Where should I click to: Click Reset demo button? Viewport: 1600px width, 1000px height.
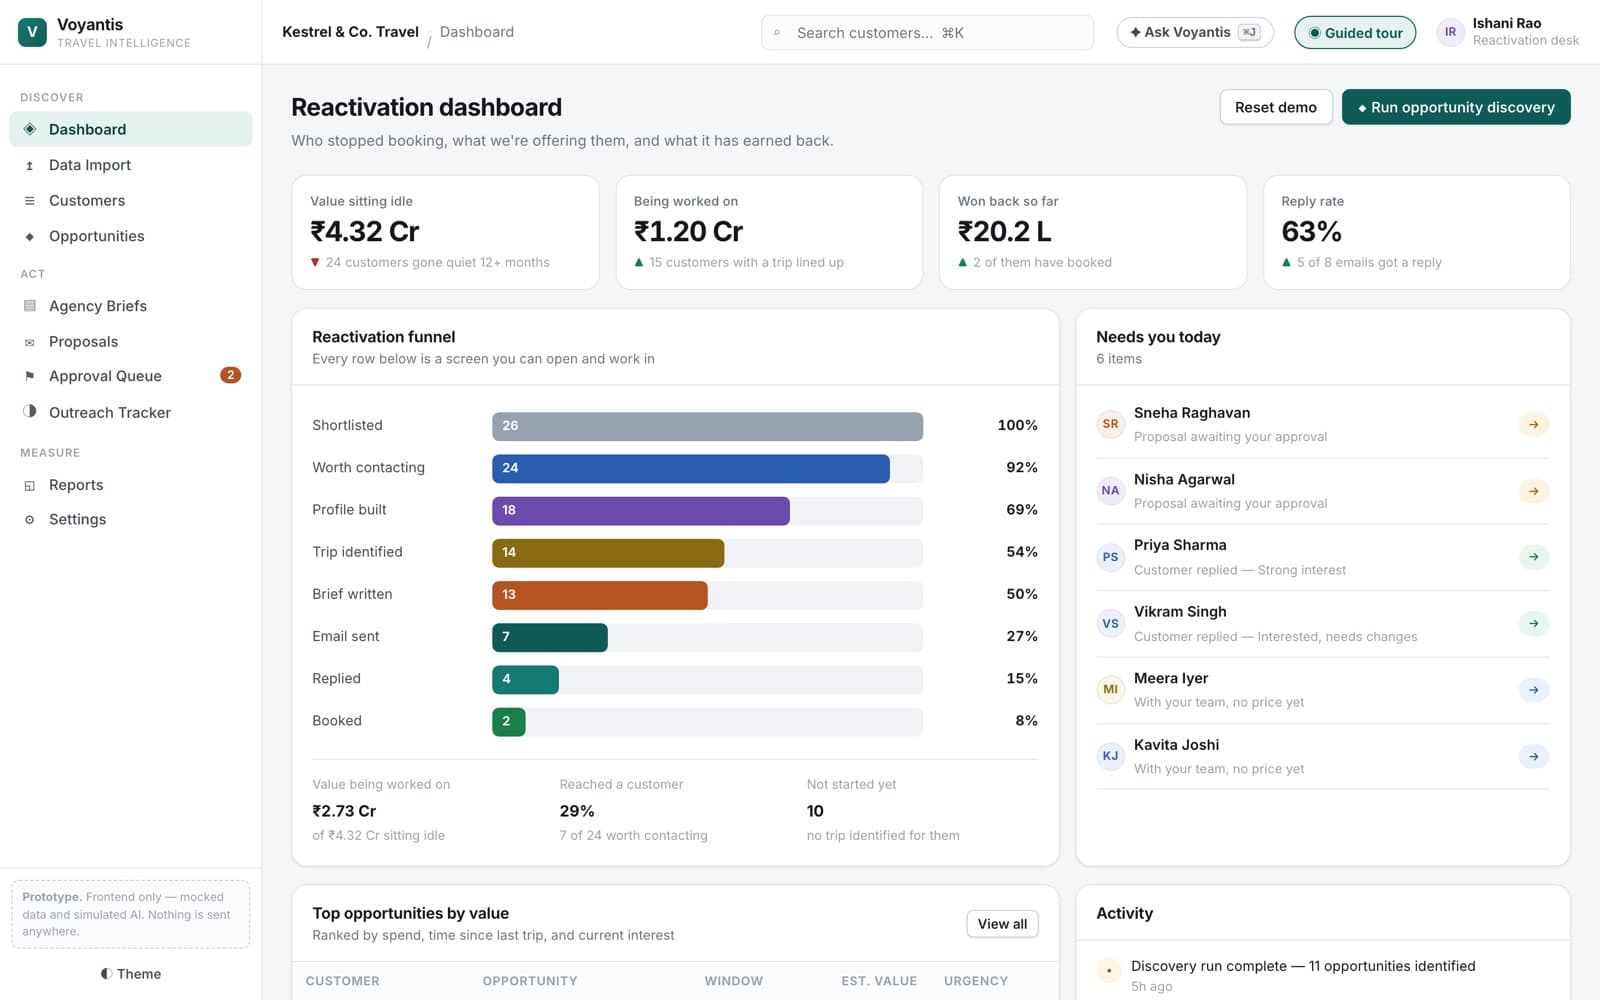click(x=1276, y=107)
